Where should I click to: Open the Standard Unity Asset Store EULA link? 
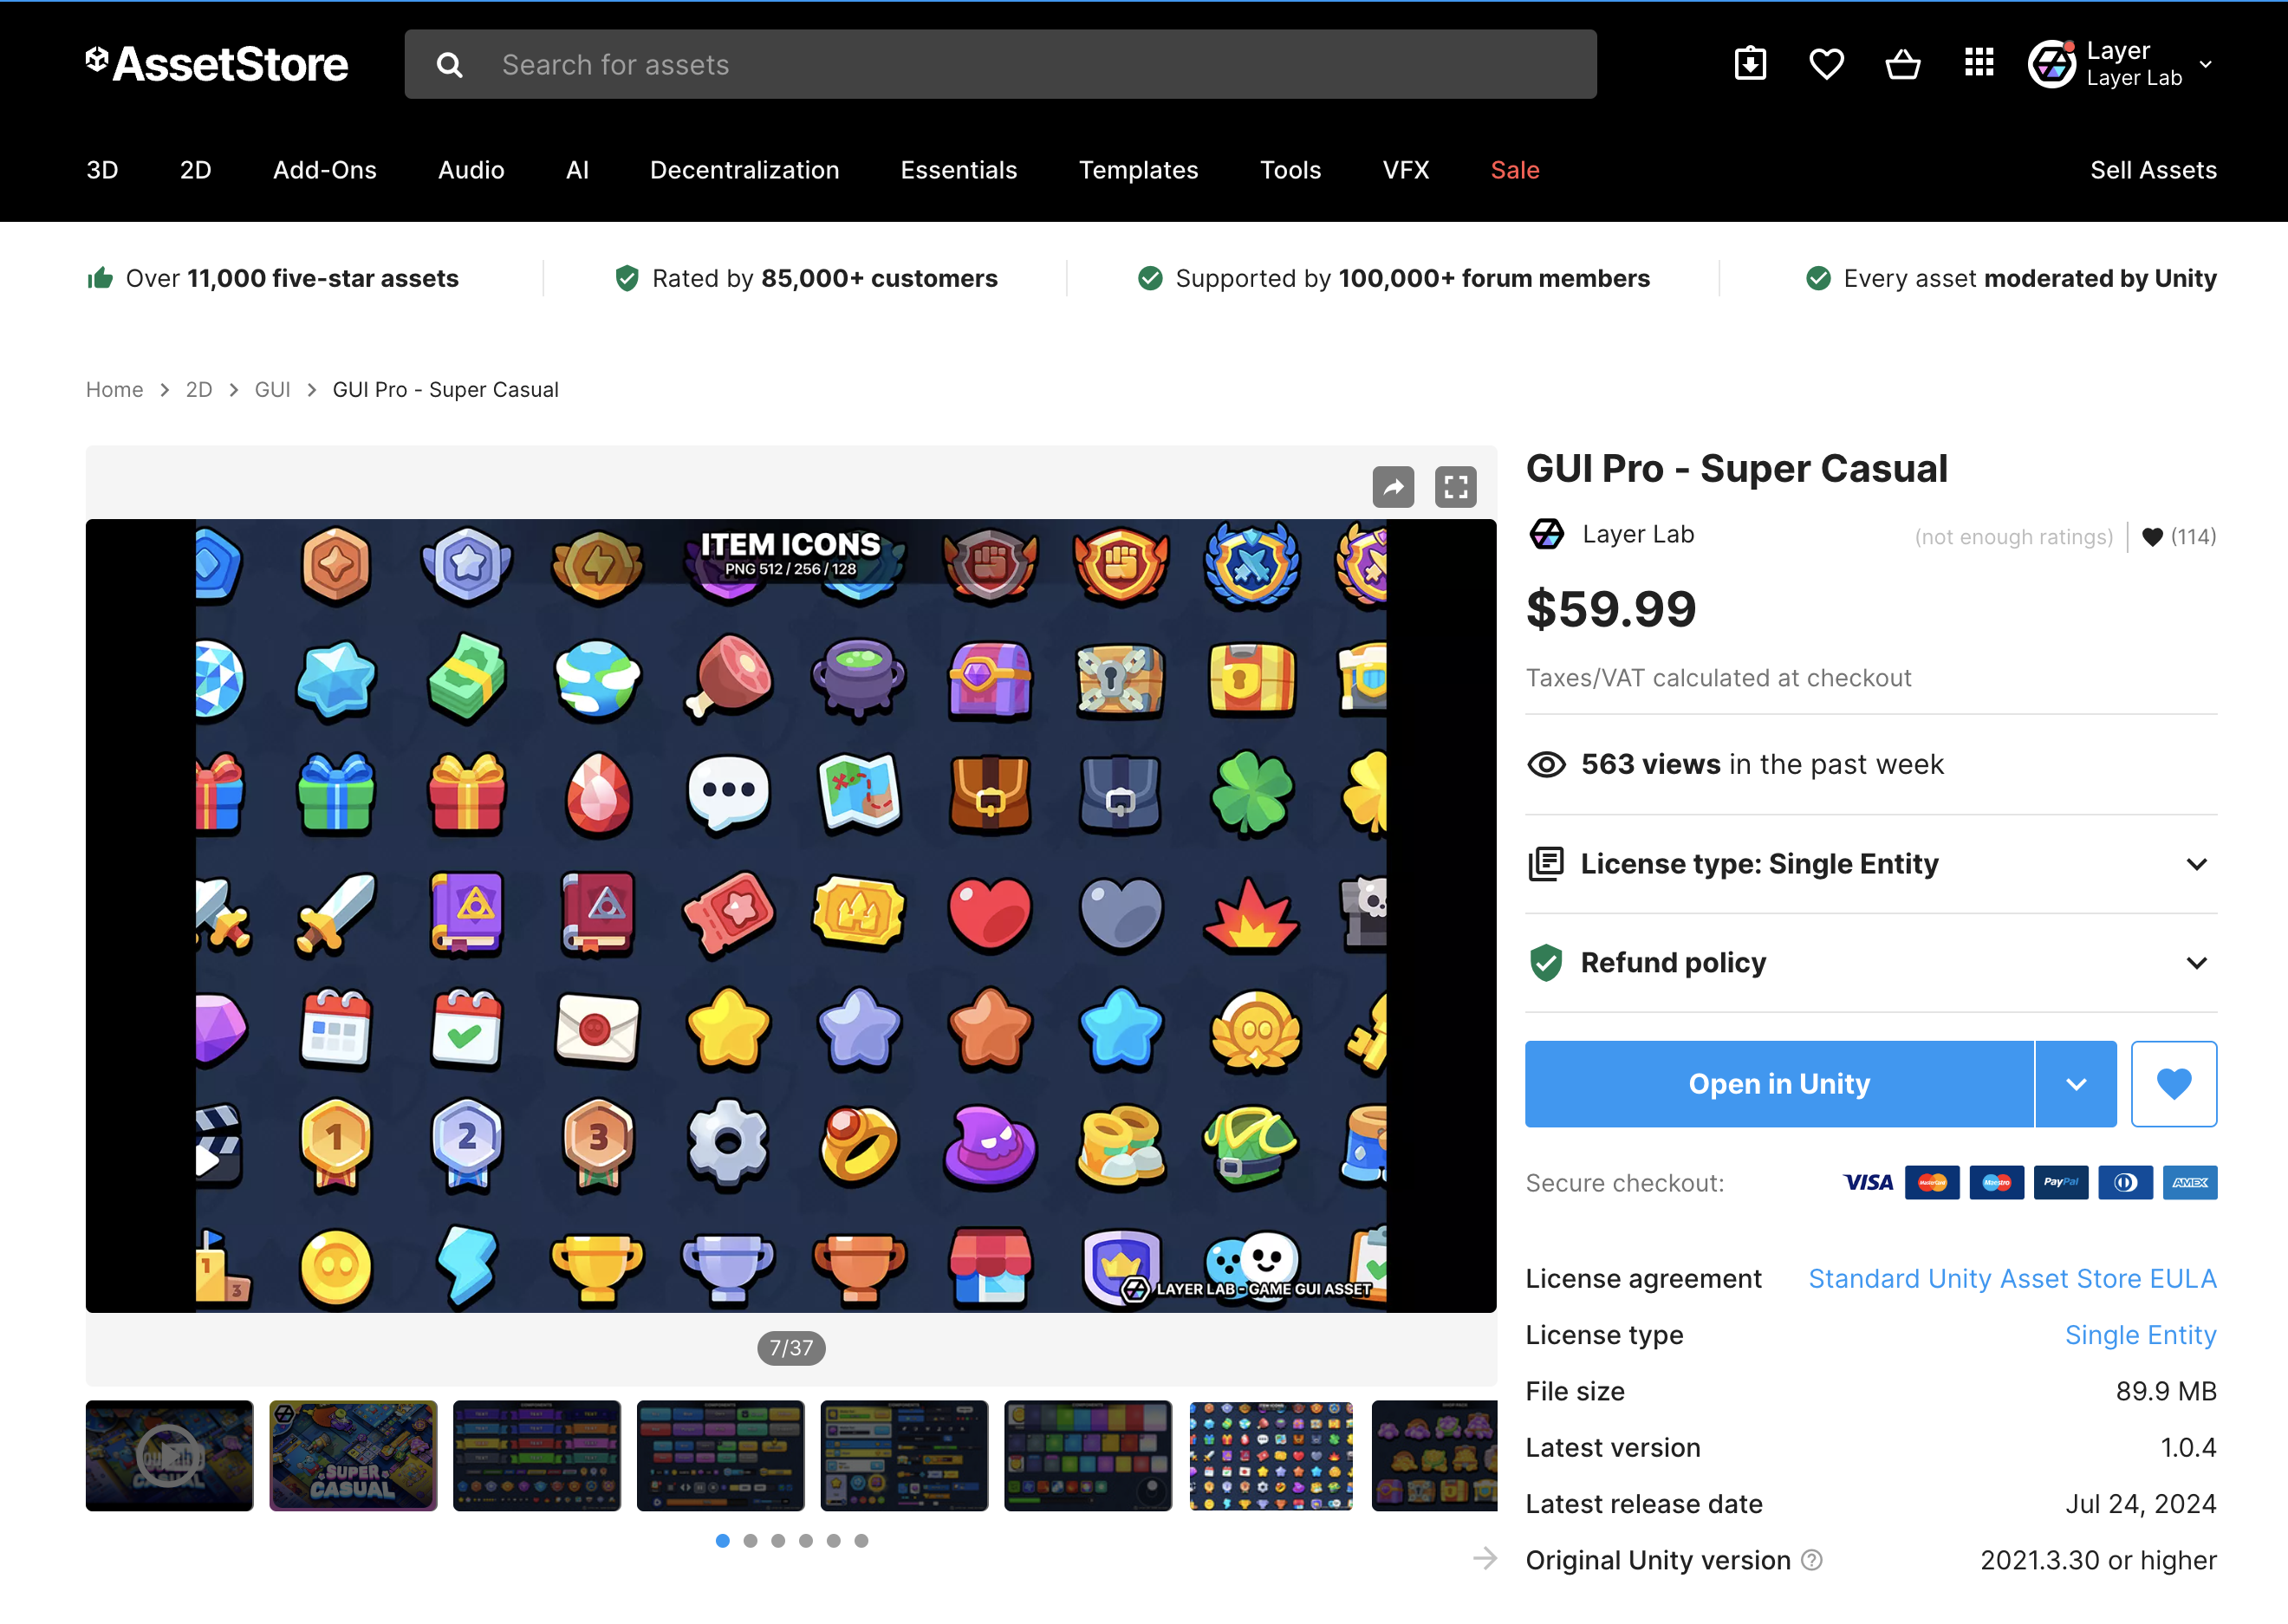coord(2012,1278)
